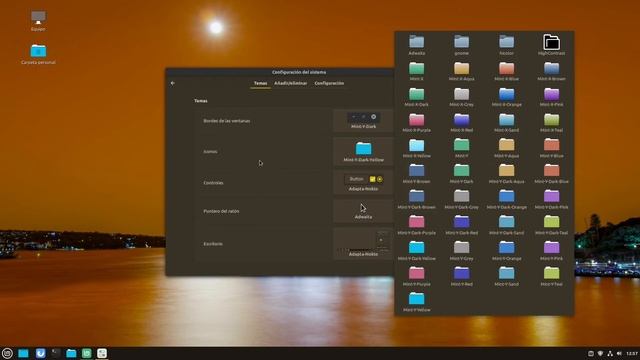Select the Mint-Y-Dark-Pink icon theme
This screenshot has width=640, height=360.
point(551,199)
